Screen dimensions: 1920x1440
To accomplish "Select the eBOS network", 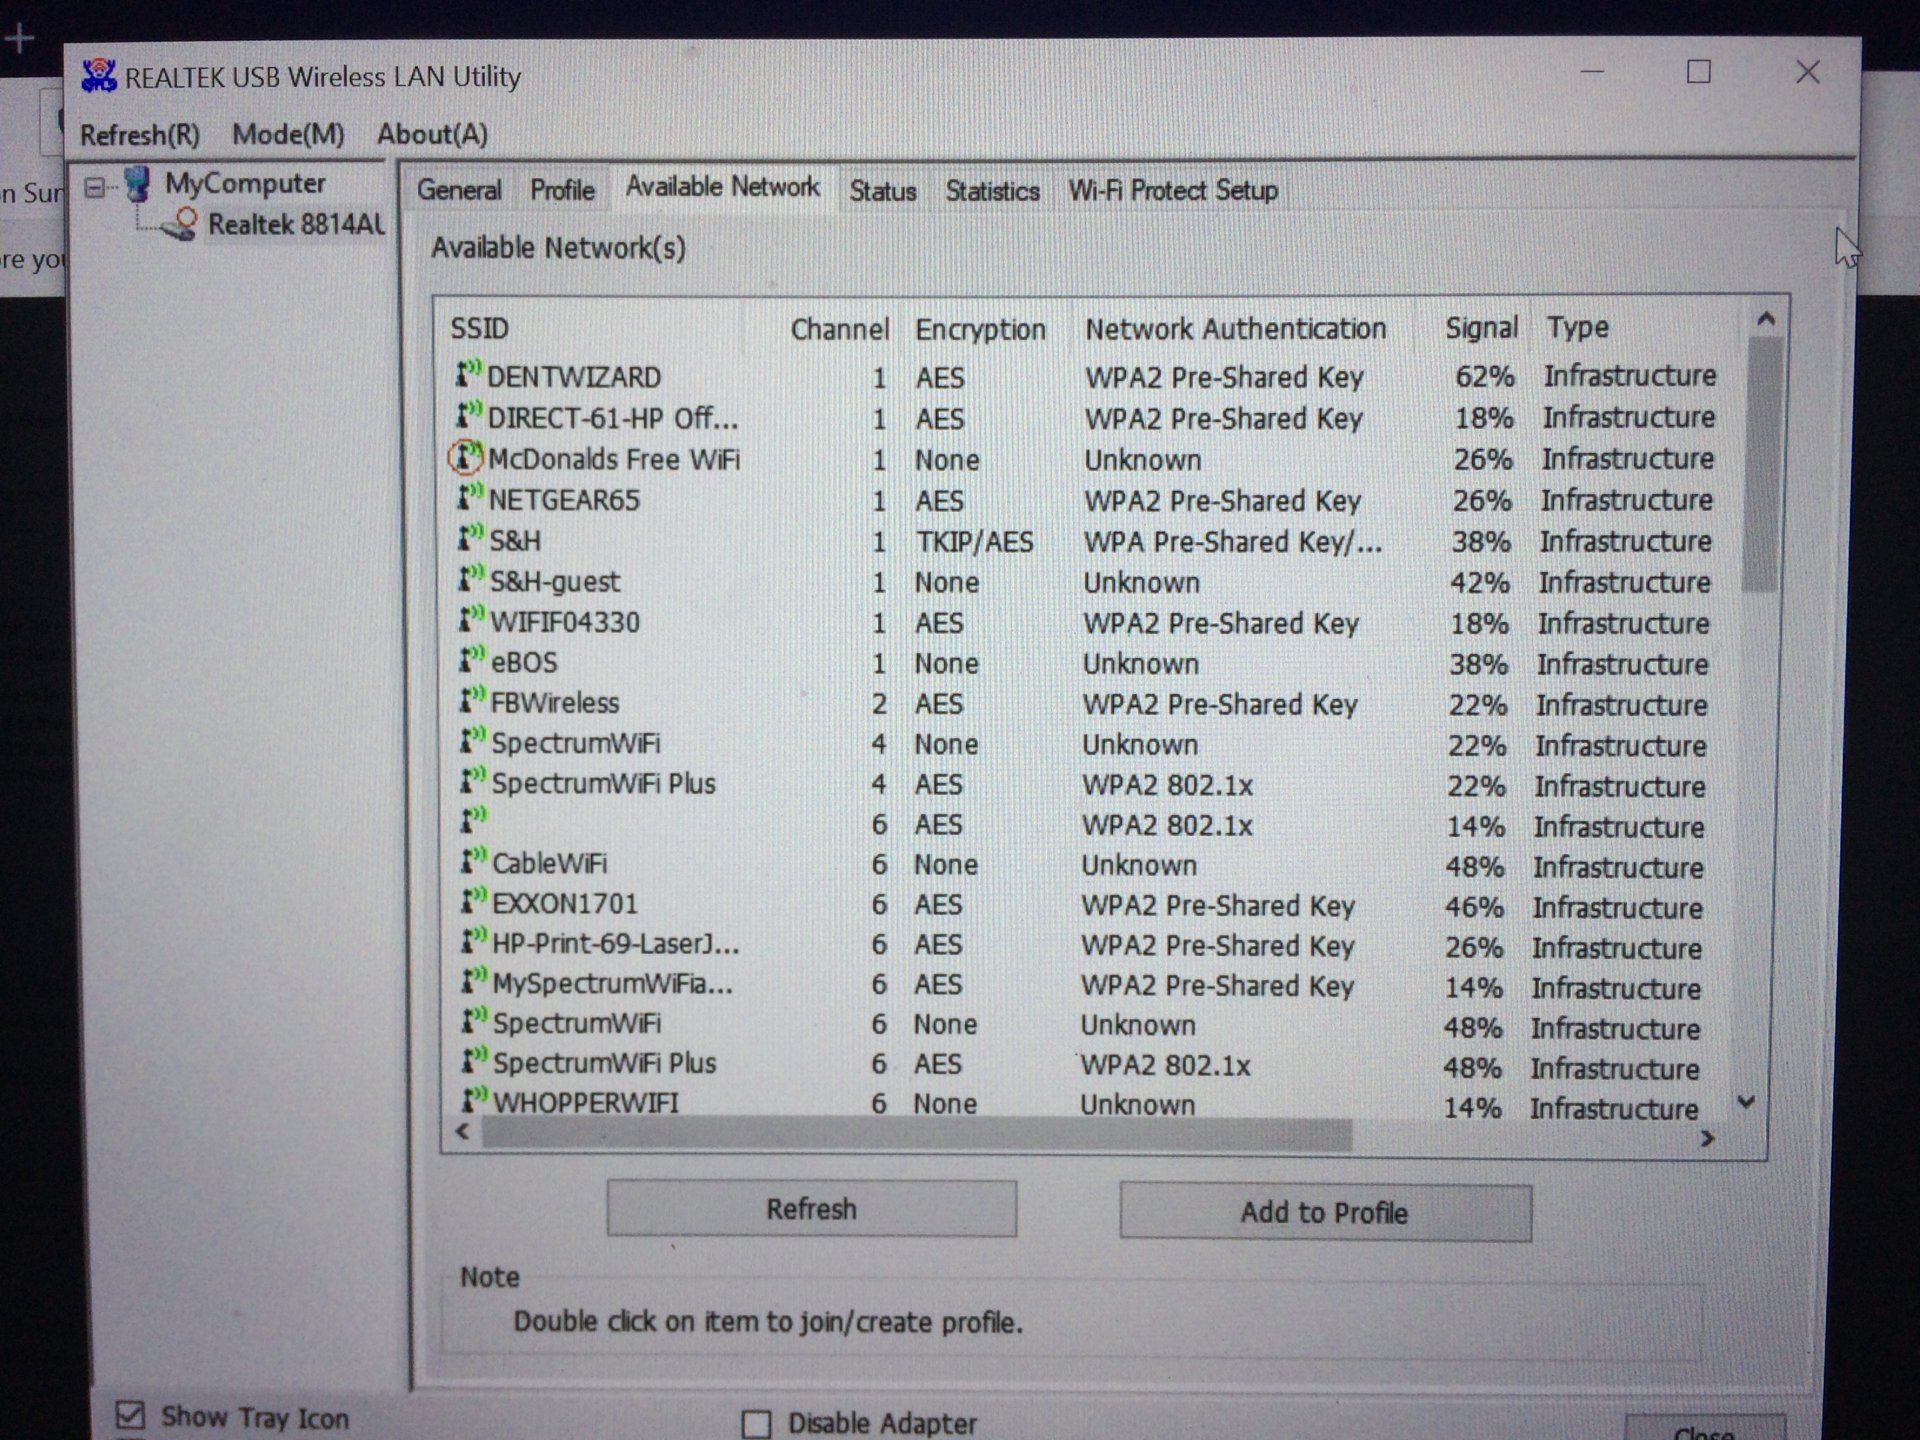I will (1084, 663).
